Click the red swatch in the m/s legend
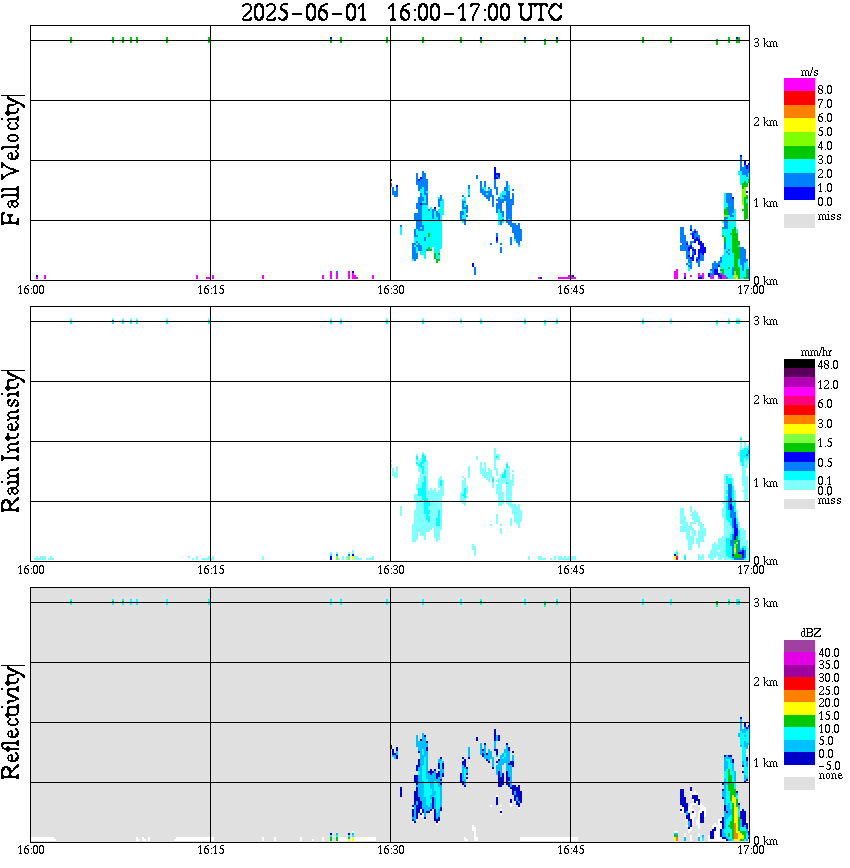 pyautogui.click(x=799, y=99)
